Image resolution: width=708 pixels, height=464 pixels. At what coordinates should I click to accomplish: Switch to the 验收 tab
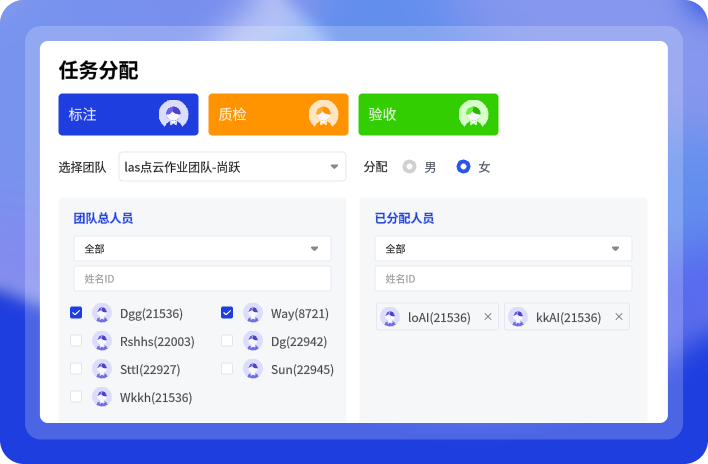(428, 114)
